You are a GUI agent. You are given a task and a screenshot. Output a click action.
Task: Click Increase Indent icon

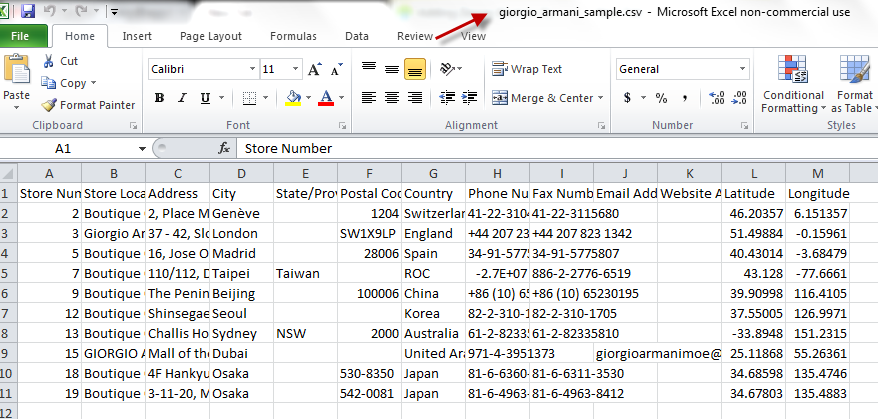point(469,98)
